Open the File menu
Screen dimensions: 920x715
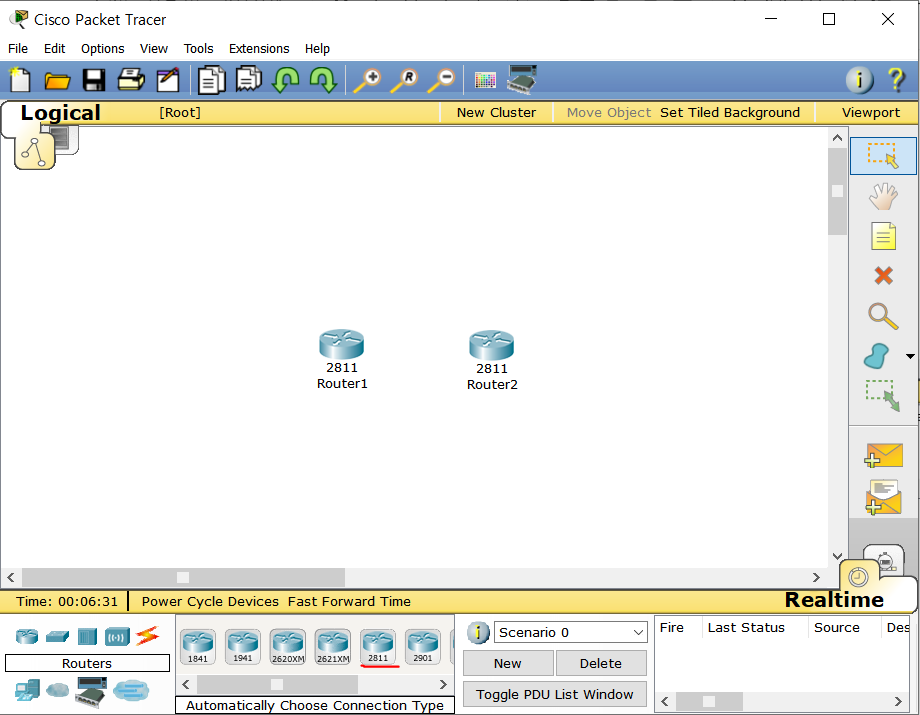(x=18, y=49)
